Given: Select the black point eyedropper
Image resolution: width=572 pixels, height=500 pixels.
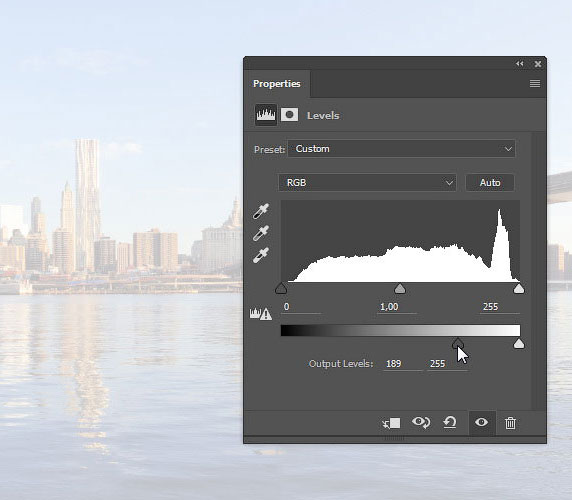Looking at the screenshot, I should [x=261, y=211].
